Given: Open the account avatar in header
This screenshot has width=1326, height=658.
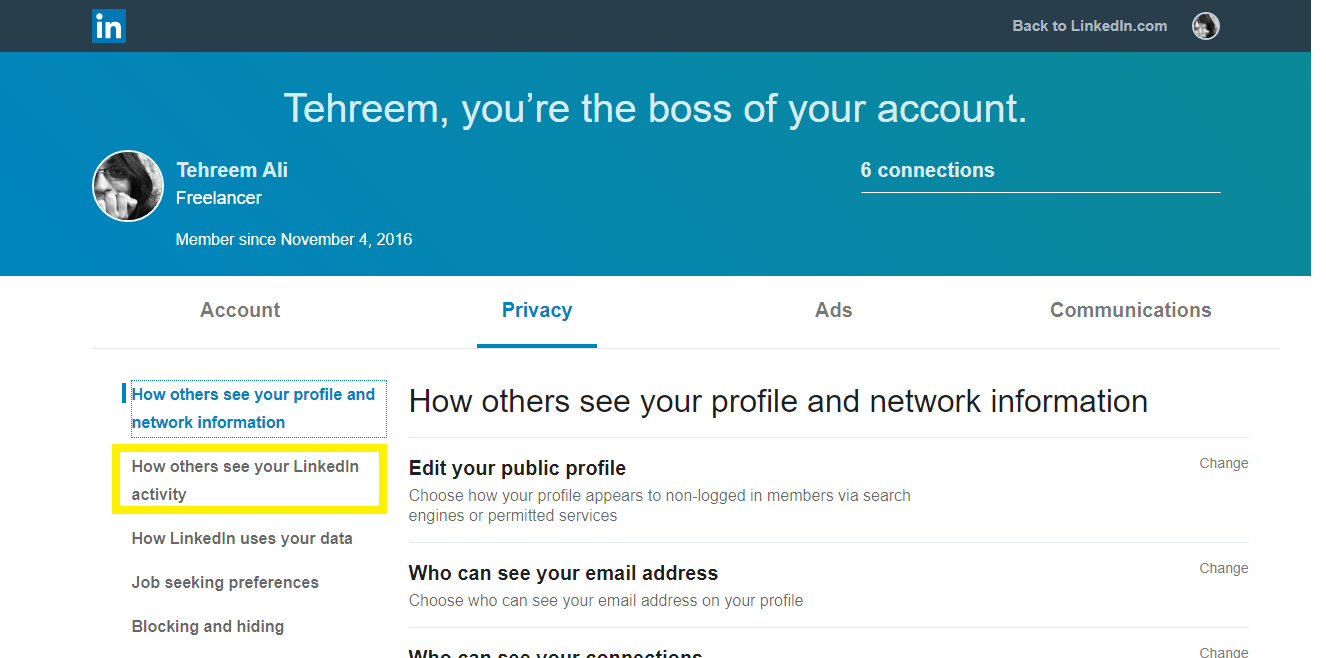Looking at the screenshot, I should pos(1206,26).
